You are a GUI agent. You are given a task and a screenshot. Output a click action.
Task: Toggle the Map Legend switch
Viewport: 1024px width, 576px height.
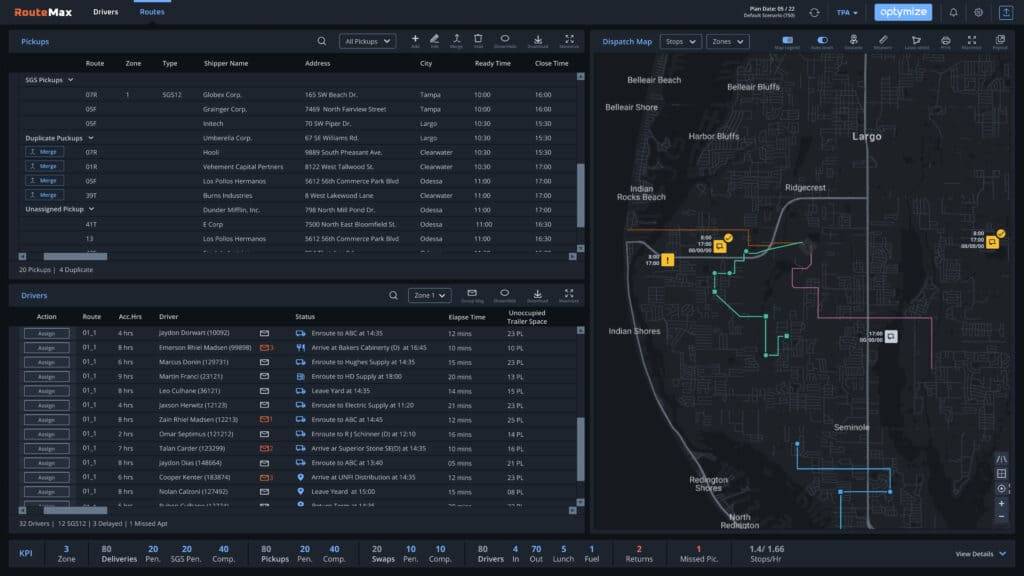[787, 42]
